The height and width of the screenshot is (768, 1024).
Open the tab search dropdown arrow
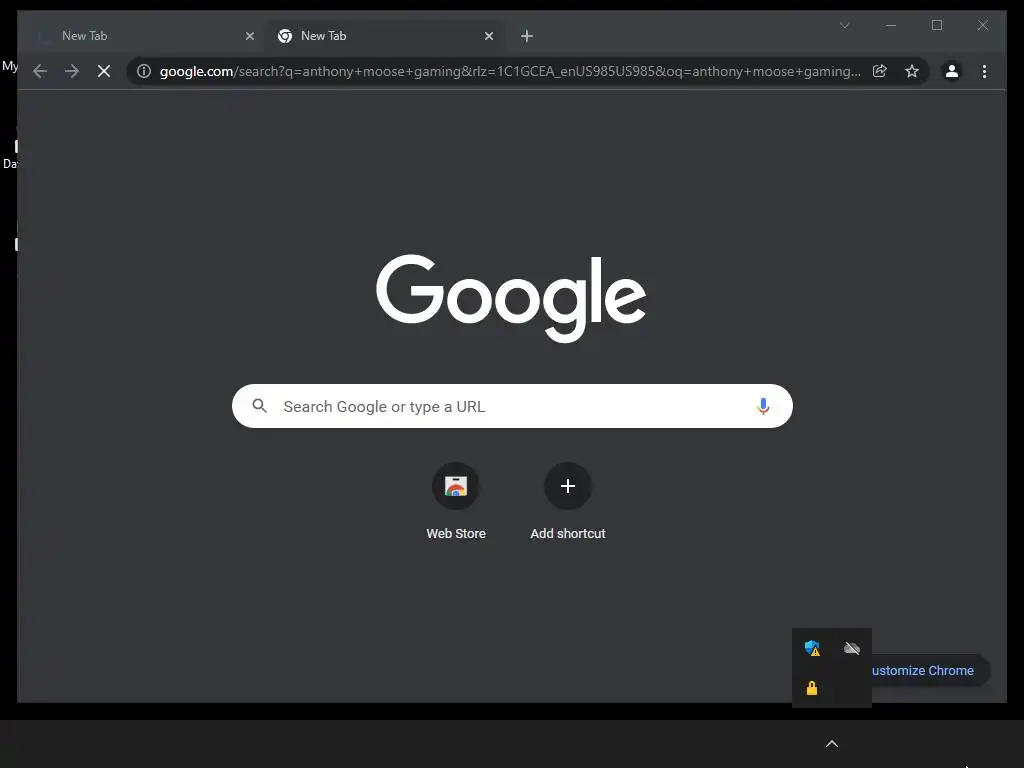tap(844, 25)
